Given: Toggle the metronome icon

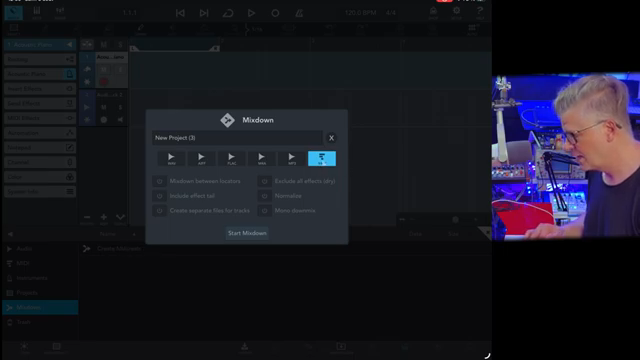Looking at the screenshot, I should pyautogui.click(x=299, y=13).
